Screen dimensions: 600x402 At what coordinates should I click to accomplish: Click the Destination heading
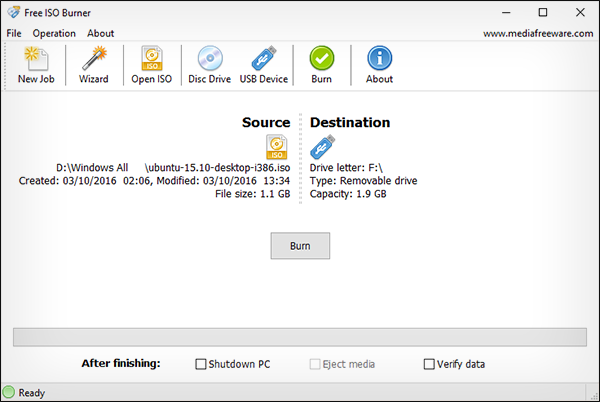click(x=350, y=122)
